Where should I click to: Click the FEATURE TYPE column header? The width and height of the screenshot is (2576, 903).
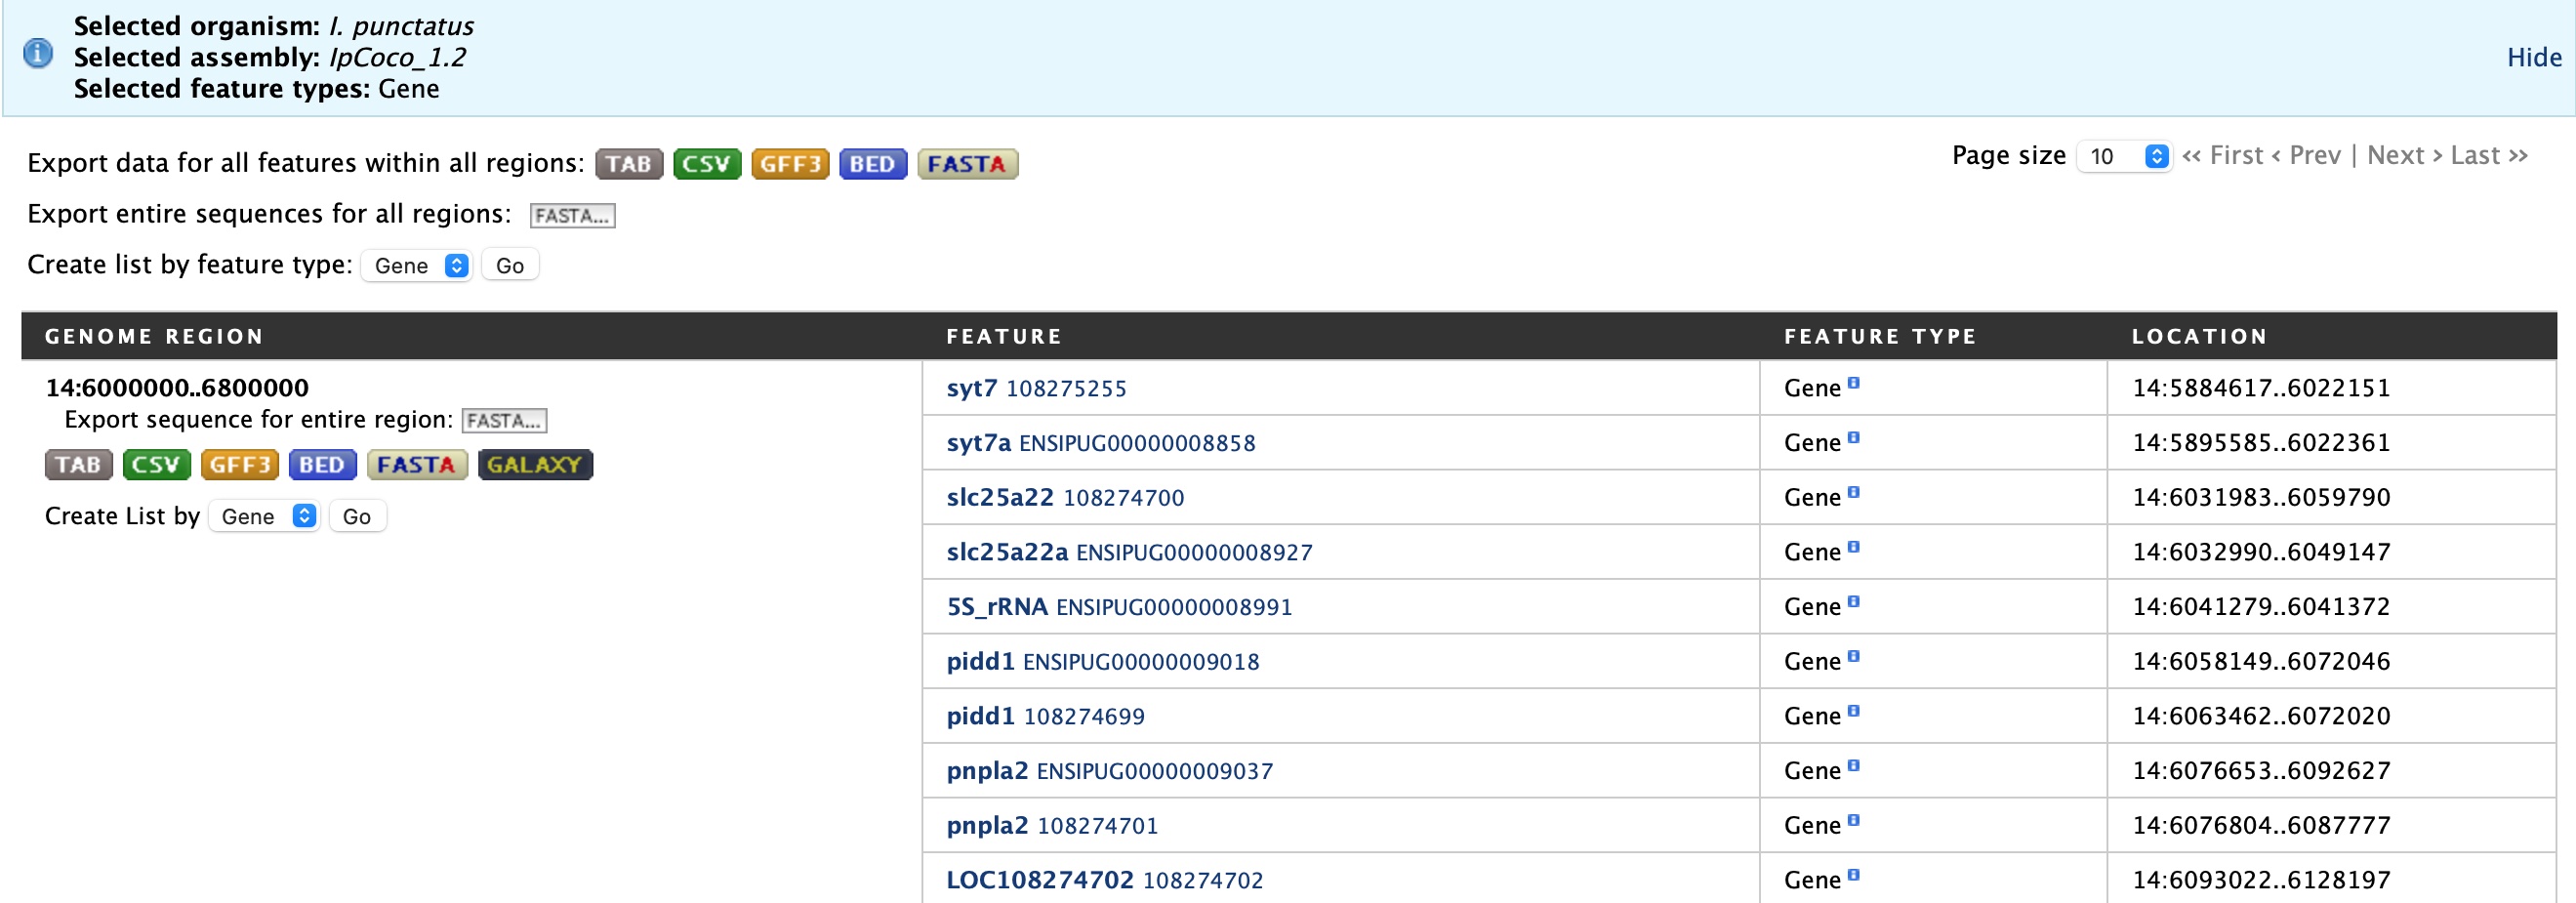pos(1880,337)
